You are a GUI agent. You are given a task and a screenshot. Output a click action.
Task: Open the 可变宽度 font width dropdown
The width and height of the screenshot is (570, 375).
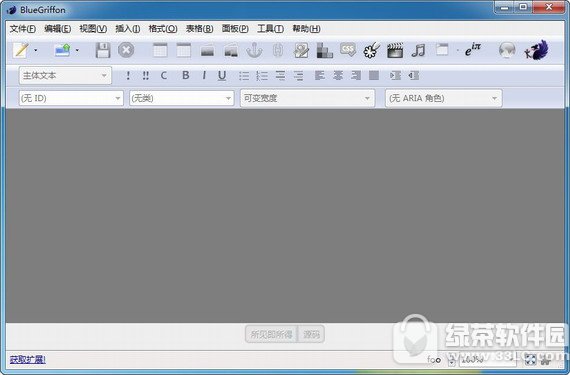pos(307,98)
